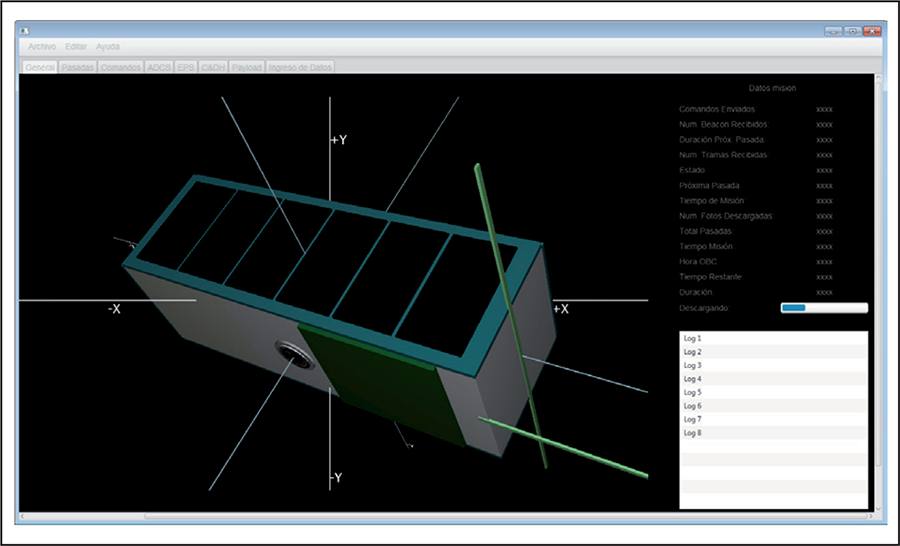Click the camera lens on the satellite
This screenshot has height=546, width=900.
pyautogui.click(x=294, y=355)
